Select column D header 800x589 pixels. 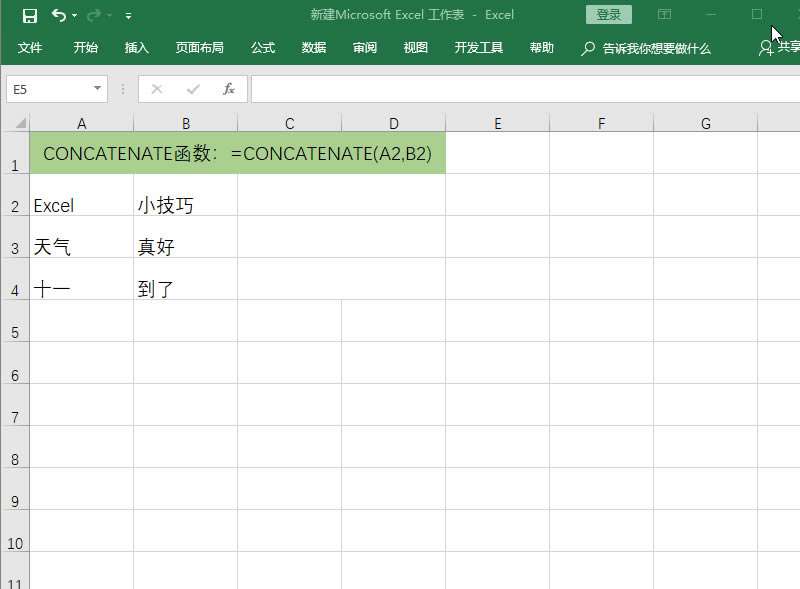pyautogui.click(x=394, y=124)
